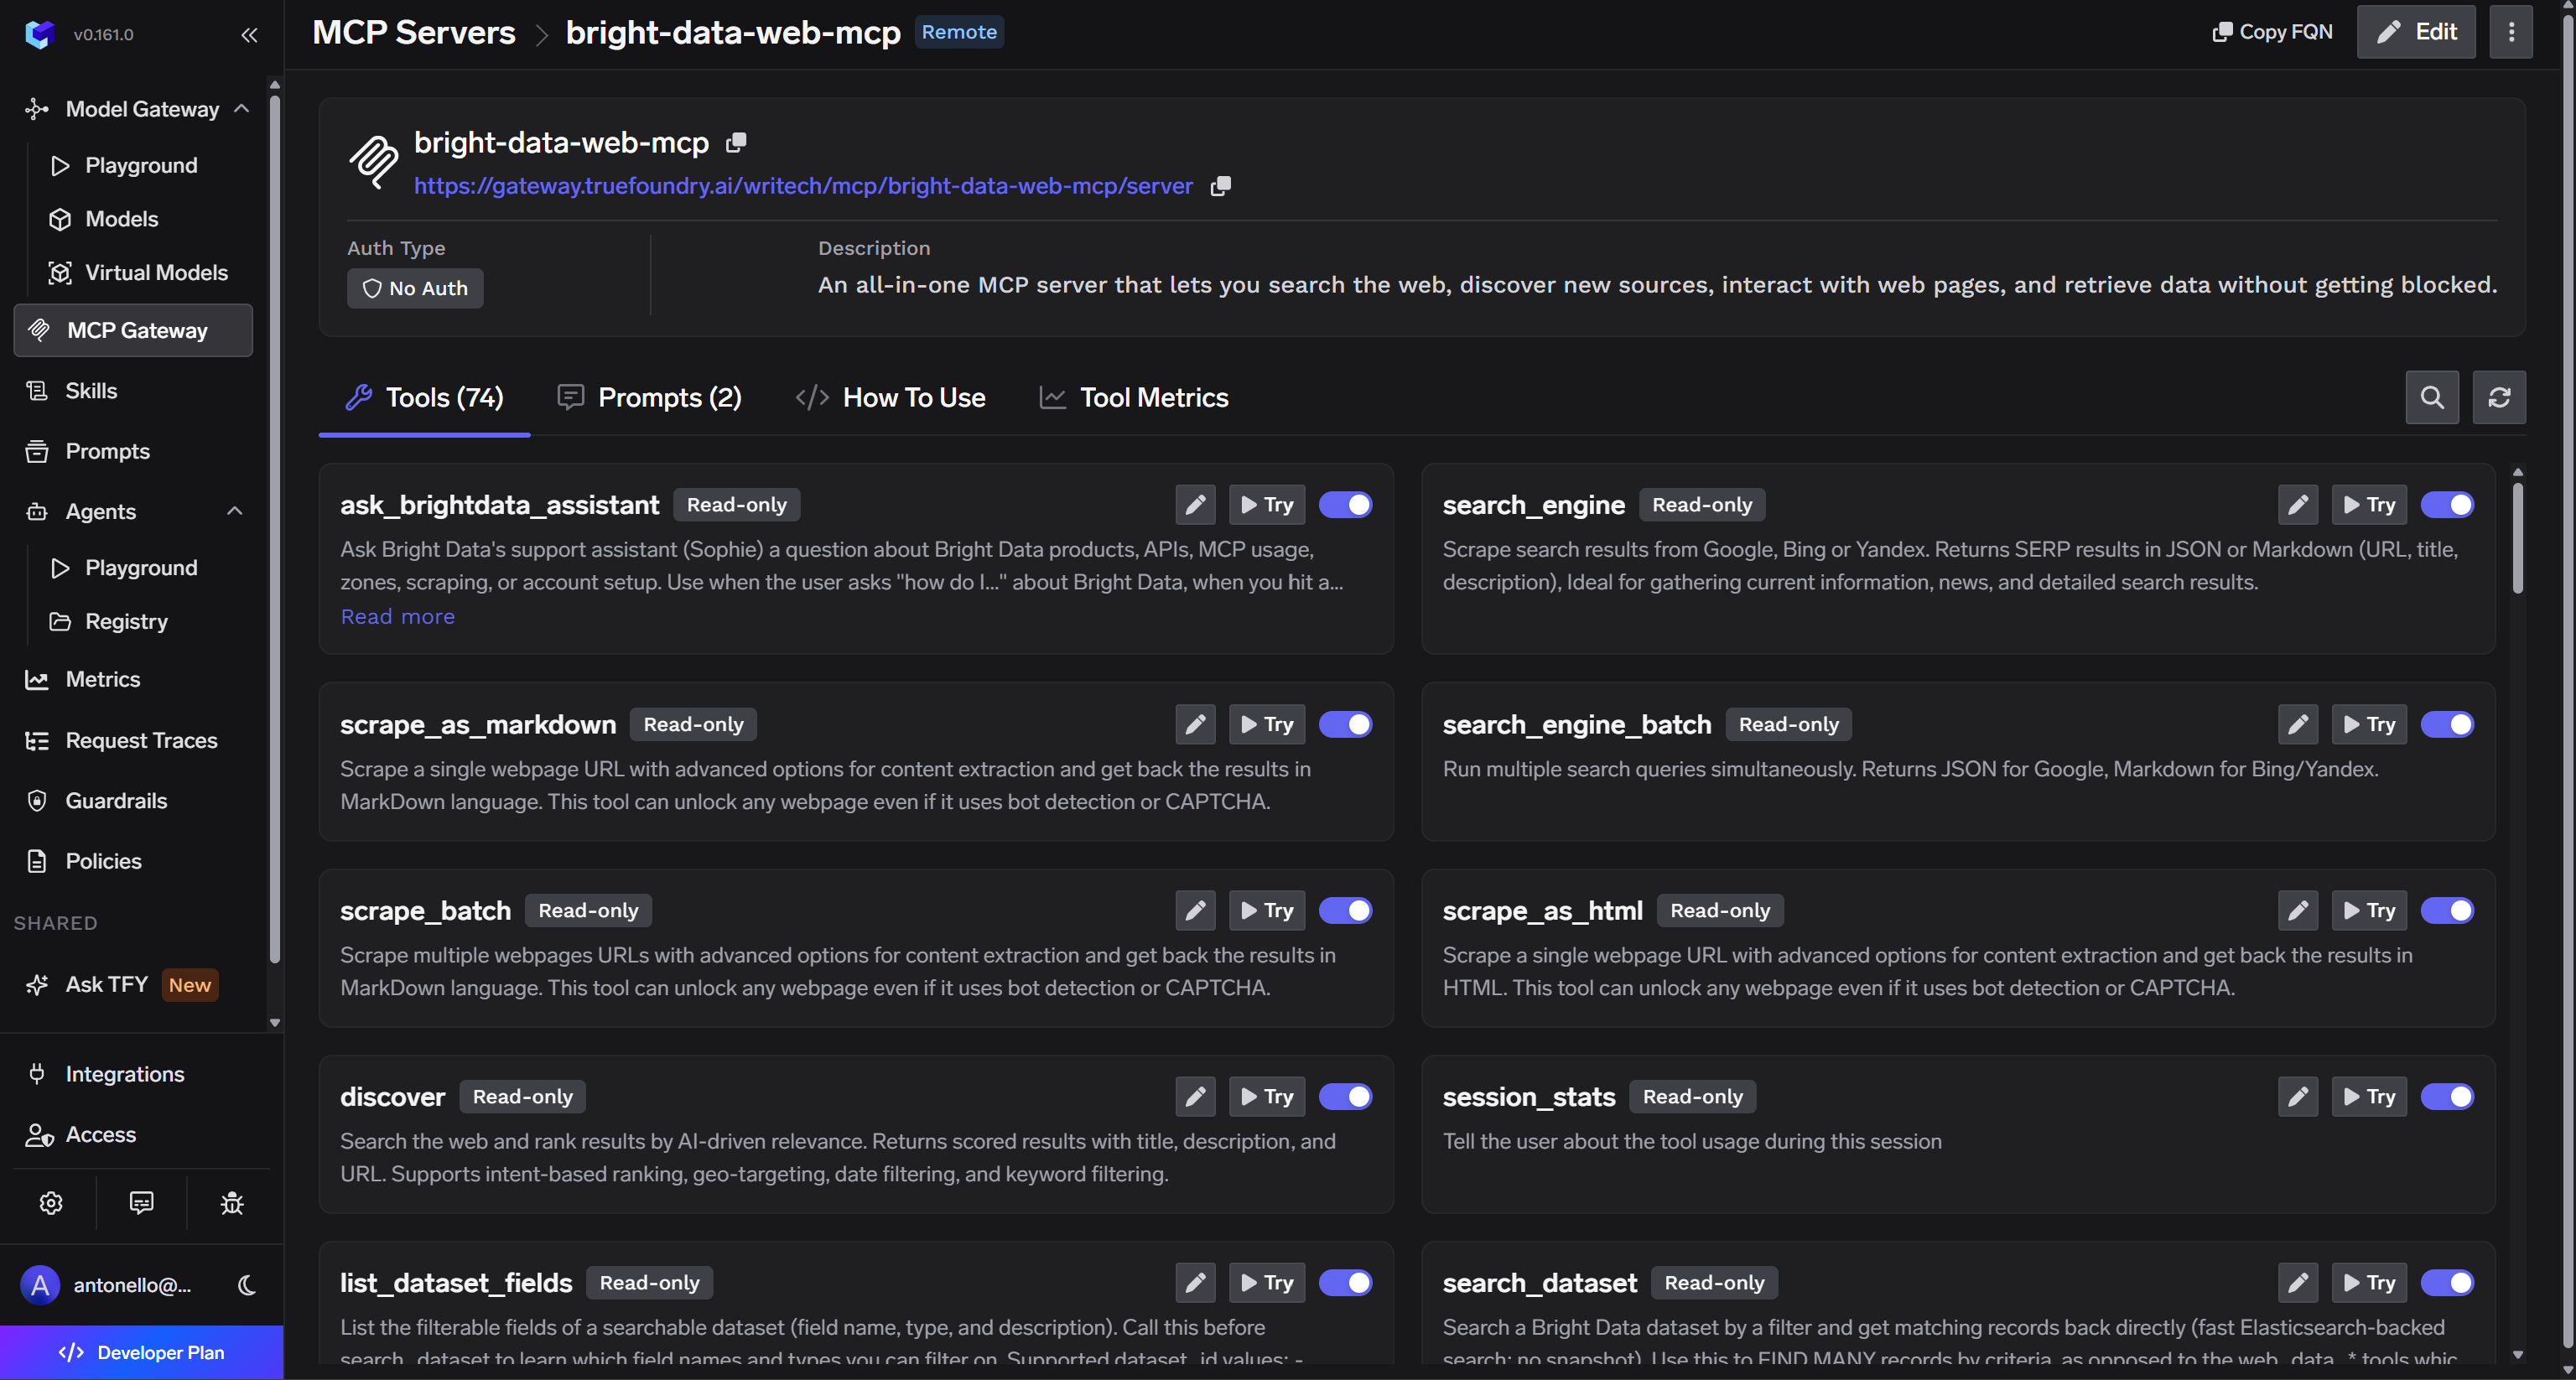Open the tools search magnifier
The height and width of the screenshot is (1380, 2576).
pyautogui.click(x=2432, y=398)
